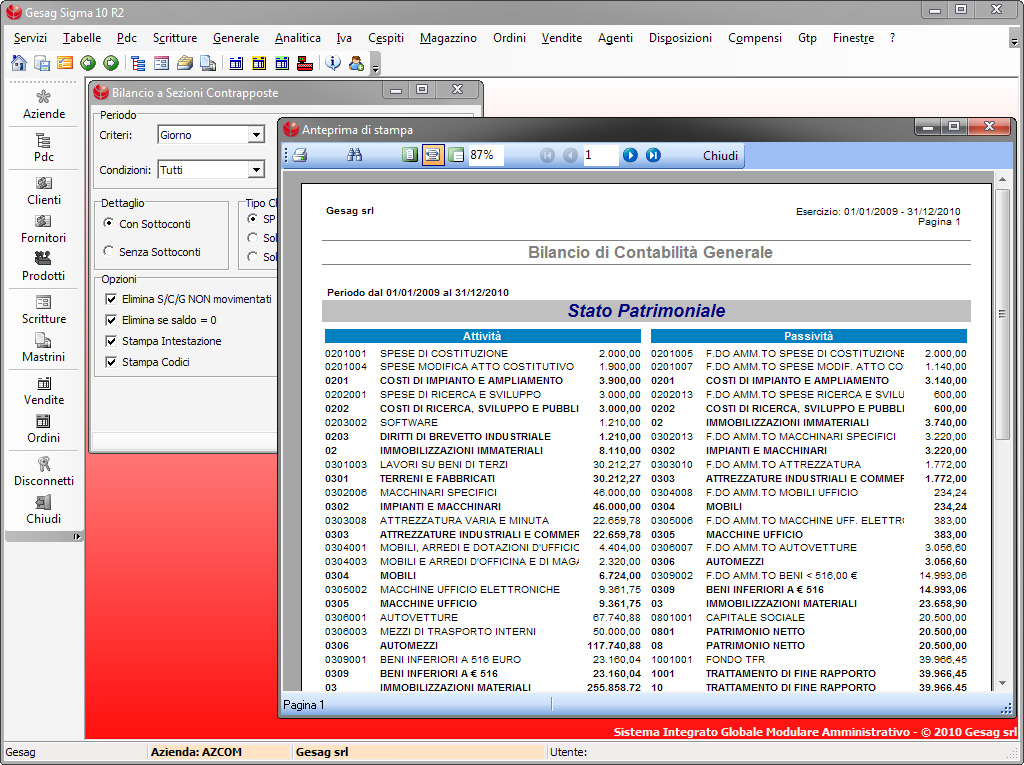Select Con Sottoconti radio button
Image resolution: width=1024 pixels, height=765 pixels.
click(108, 223)
